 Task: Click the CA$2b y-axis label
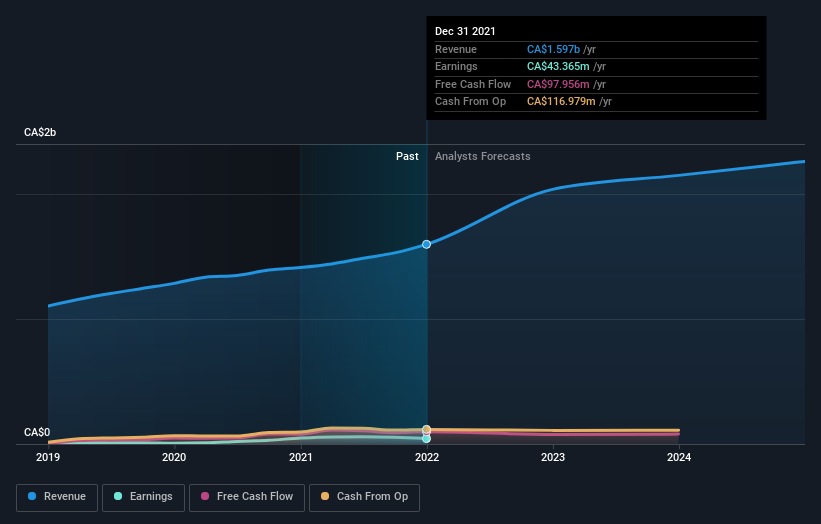[x=40, y=132]
